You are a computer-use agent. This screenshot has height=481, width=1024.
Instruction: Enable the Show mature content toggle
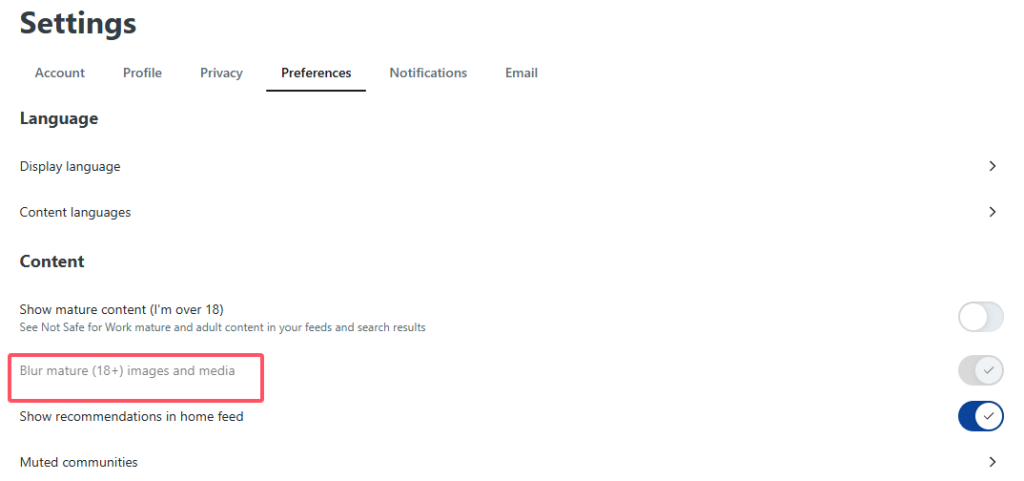[x=980, y=317]
